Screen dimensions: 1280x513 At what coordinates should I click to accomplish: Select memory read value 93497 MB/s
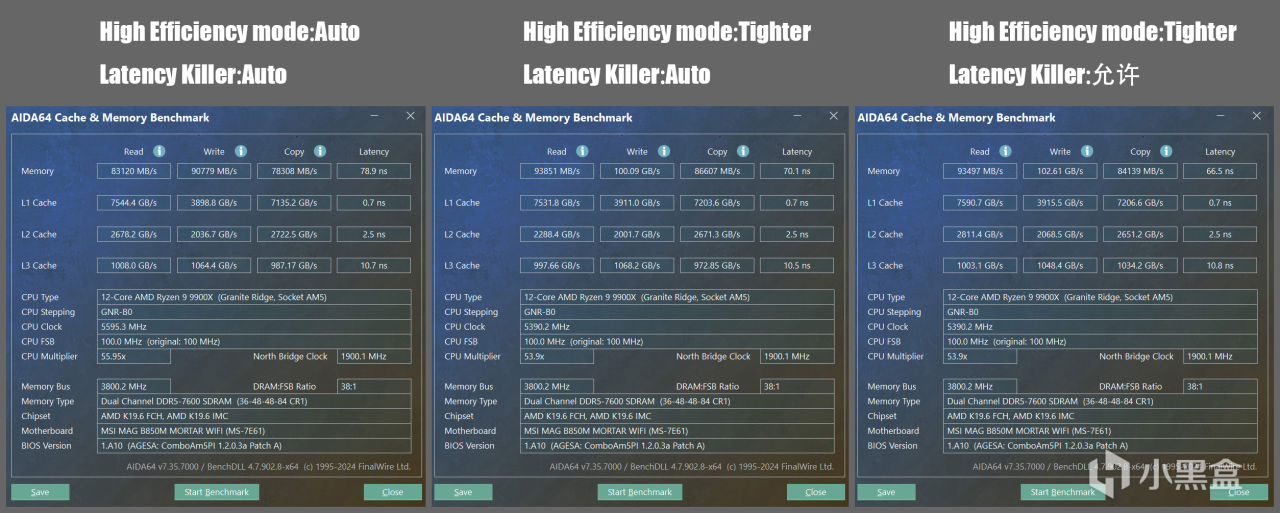980,171
